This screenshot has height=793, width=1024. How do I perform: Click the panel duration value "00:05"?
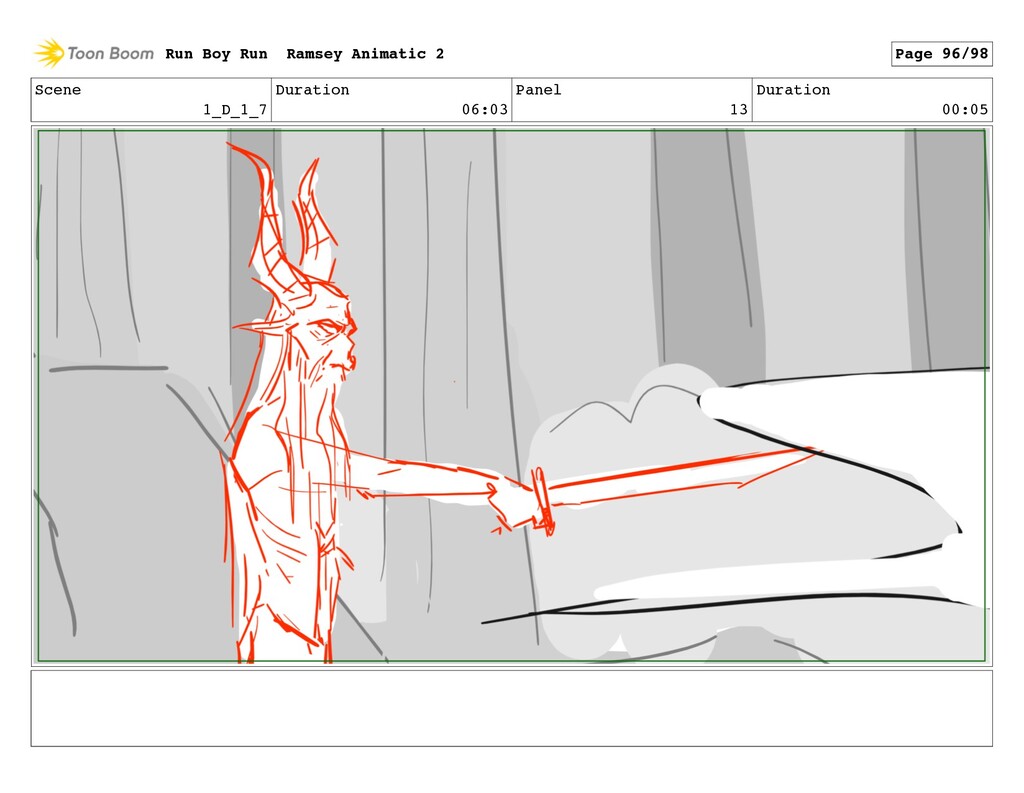965,110
